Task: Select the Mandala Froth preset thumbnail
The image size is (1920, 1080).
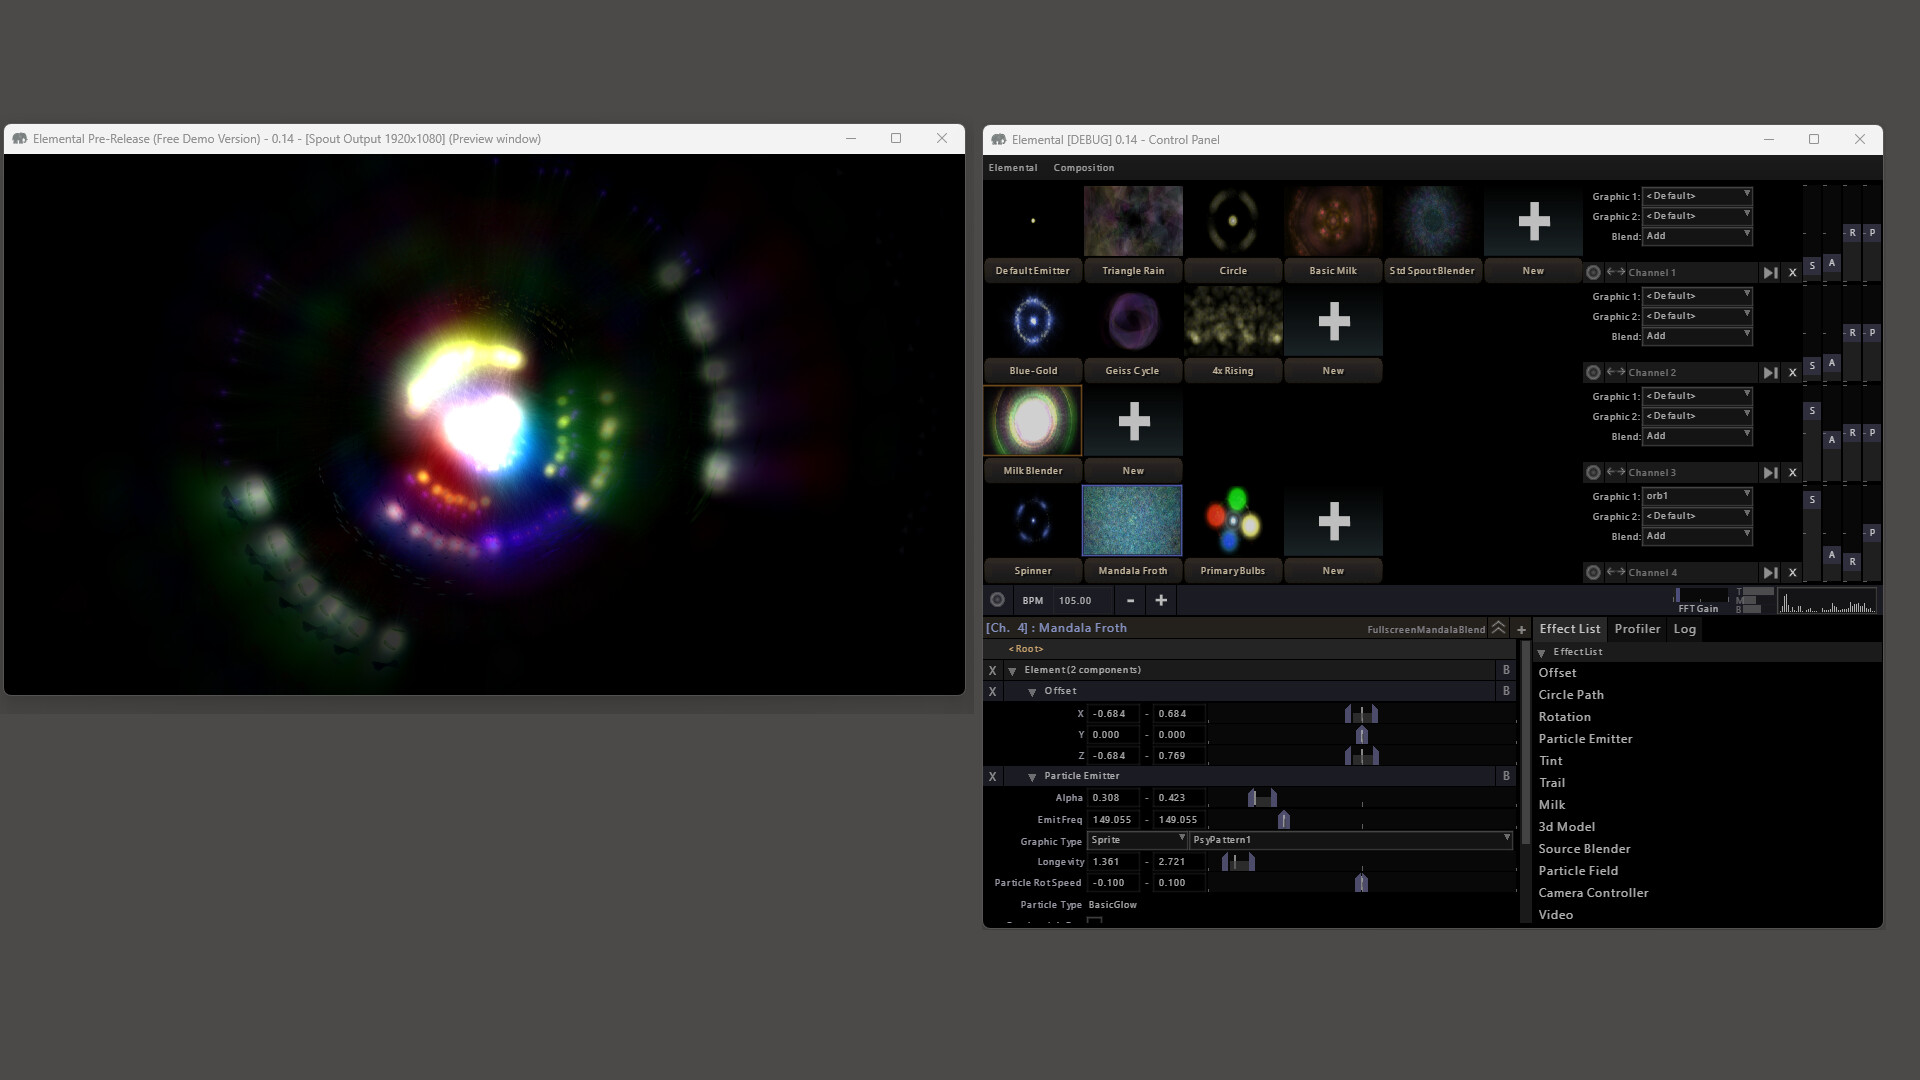Action: point(1132,520)
